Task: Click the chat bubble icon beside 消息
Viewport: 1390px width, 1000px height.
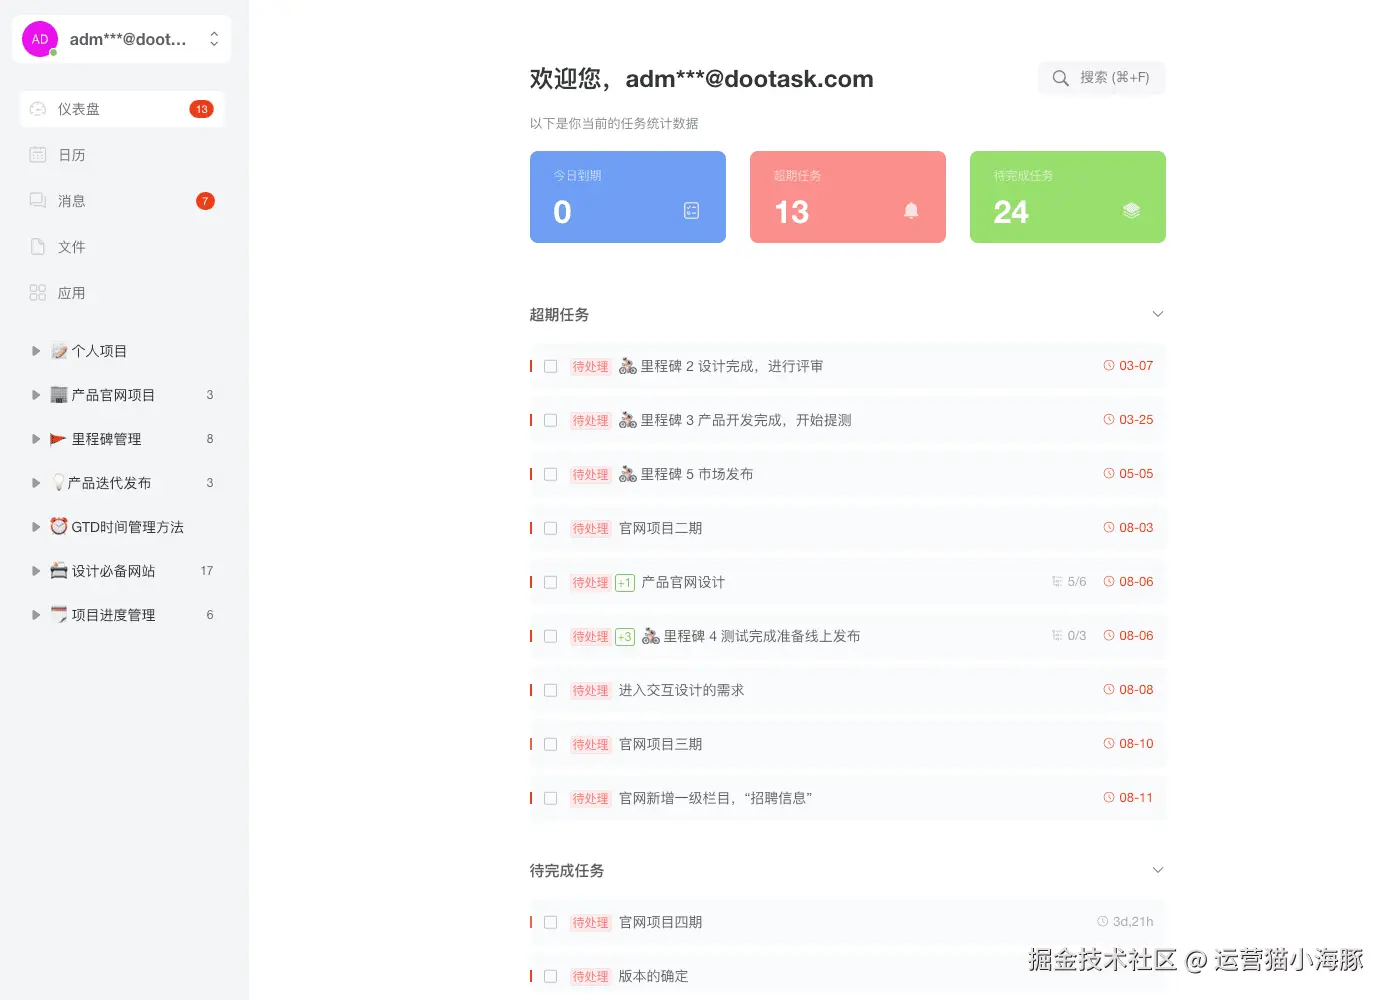Action: (38, 200)
